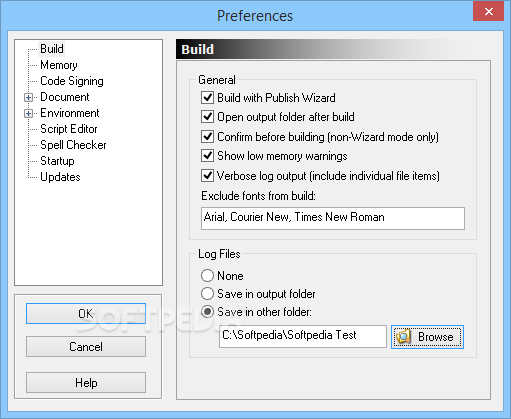The height and width of the screenshot is (419, 511).
Task: Select Save in other folder radio
Action: [207, 312]
